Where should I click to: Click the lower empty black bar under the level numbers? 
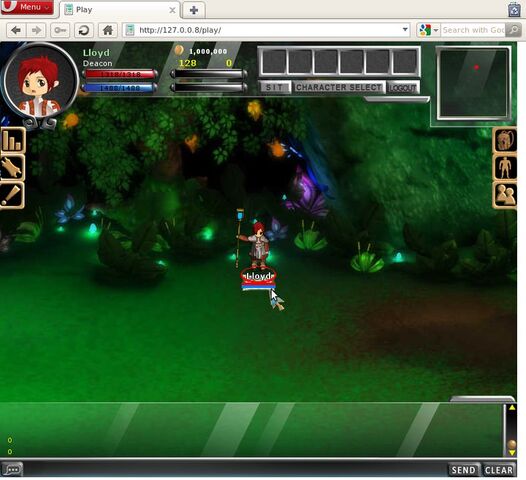(209, 88)
